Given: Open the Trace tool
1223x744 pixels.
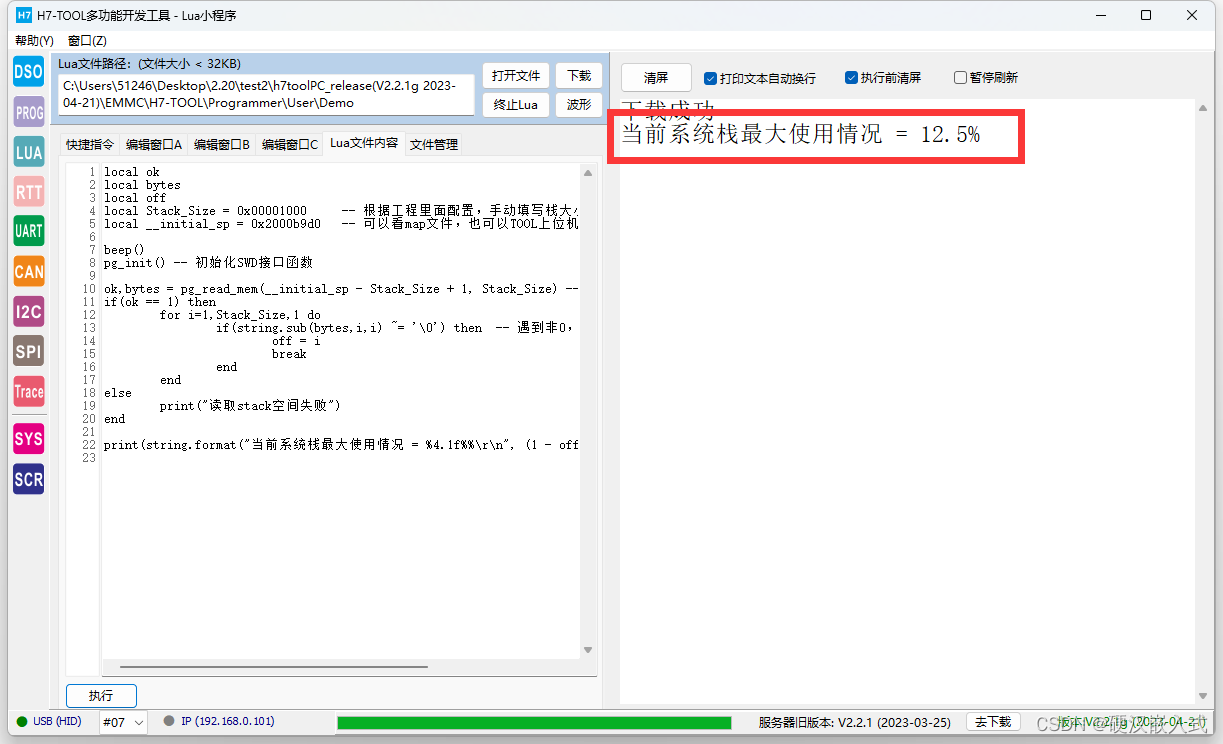Looking at the screenshot, I should click(29, 391).
